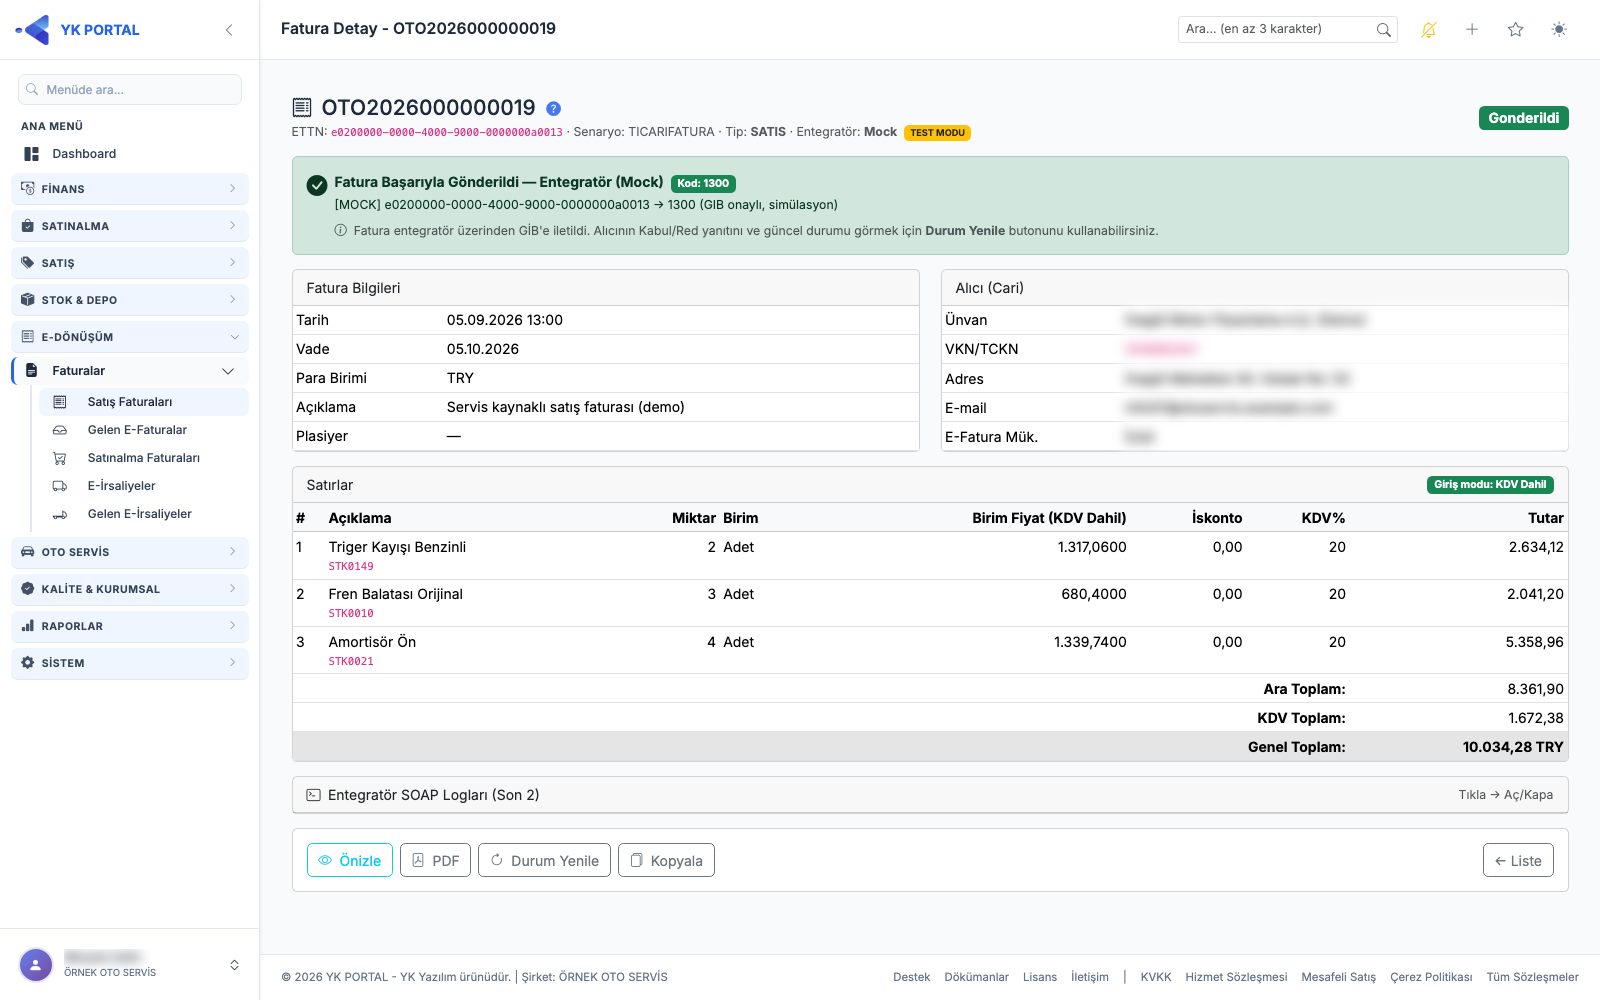Expand the KALİTE & KURUMSAL section

[x=130, y=589]
